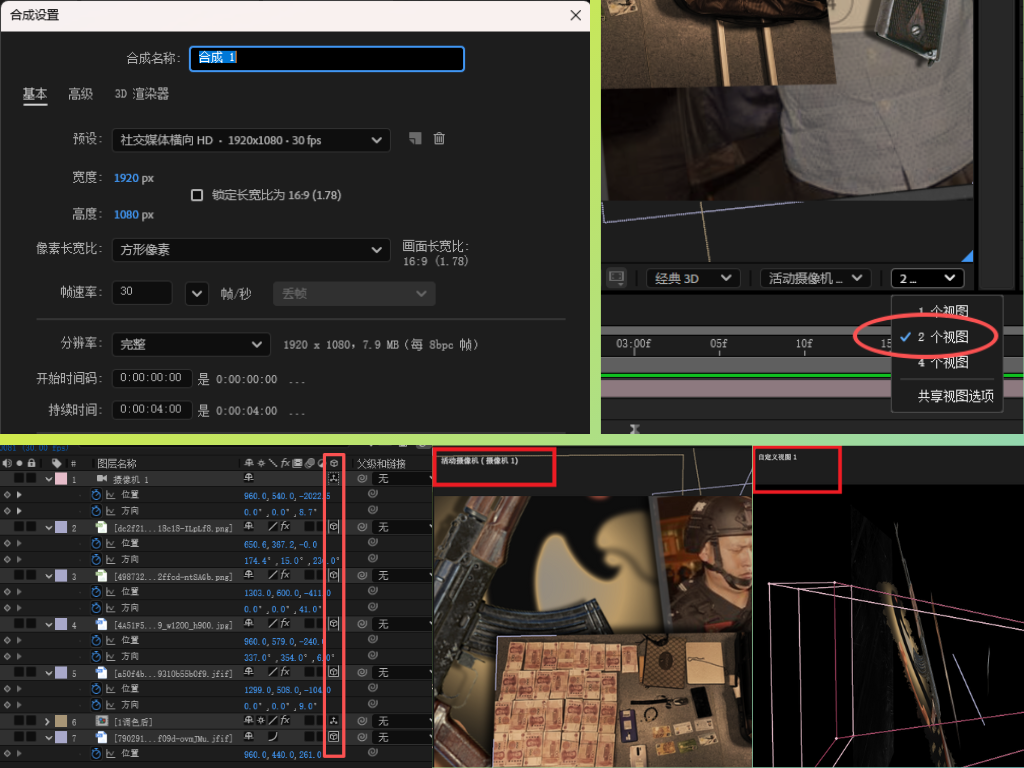The width and height of the screenshot is (1024, 768).
Task: Click the blue 1920 width value
Action: click(x=126, y=178)
